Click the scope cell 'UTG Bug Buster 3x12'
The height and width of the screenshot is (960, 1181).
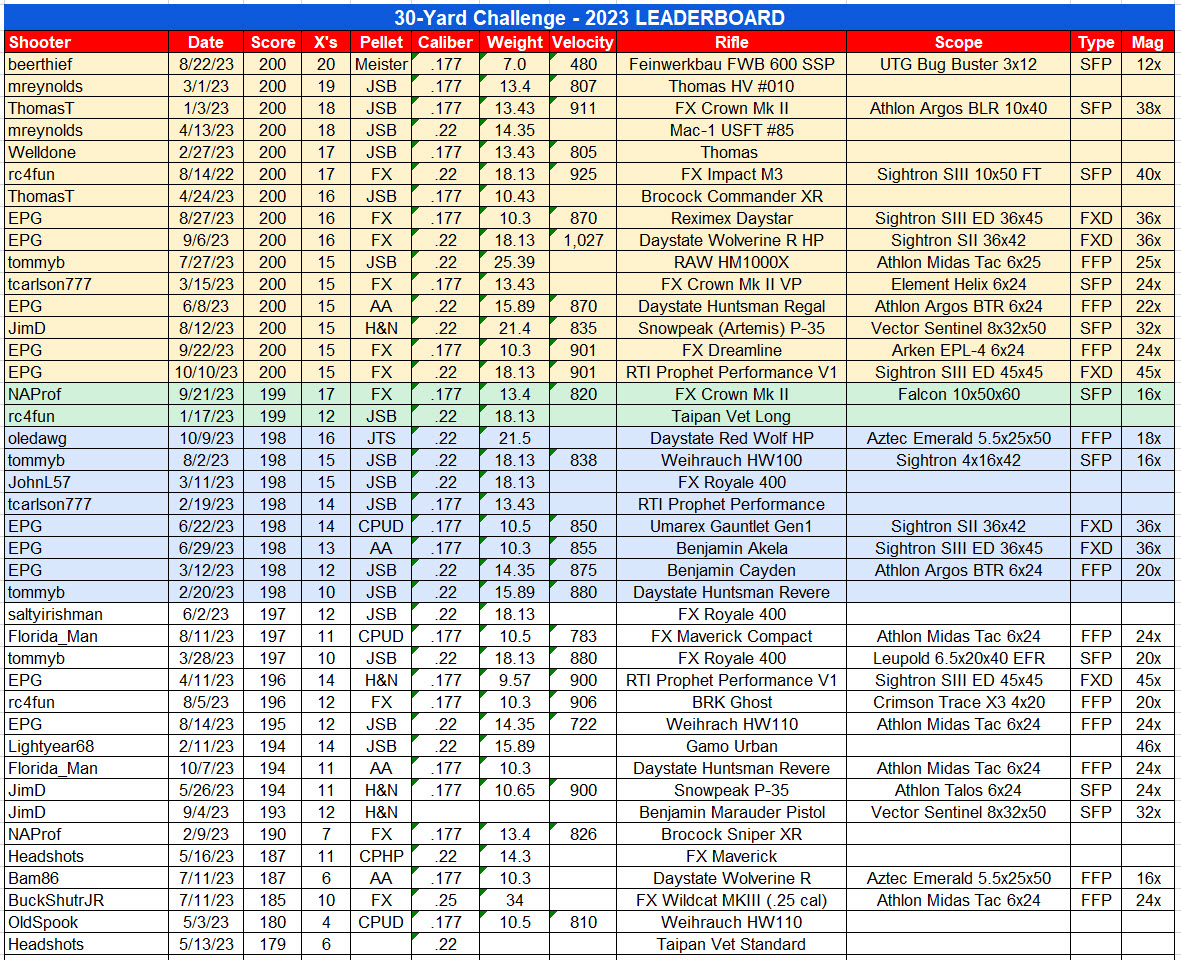tap(958, 65)
